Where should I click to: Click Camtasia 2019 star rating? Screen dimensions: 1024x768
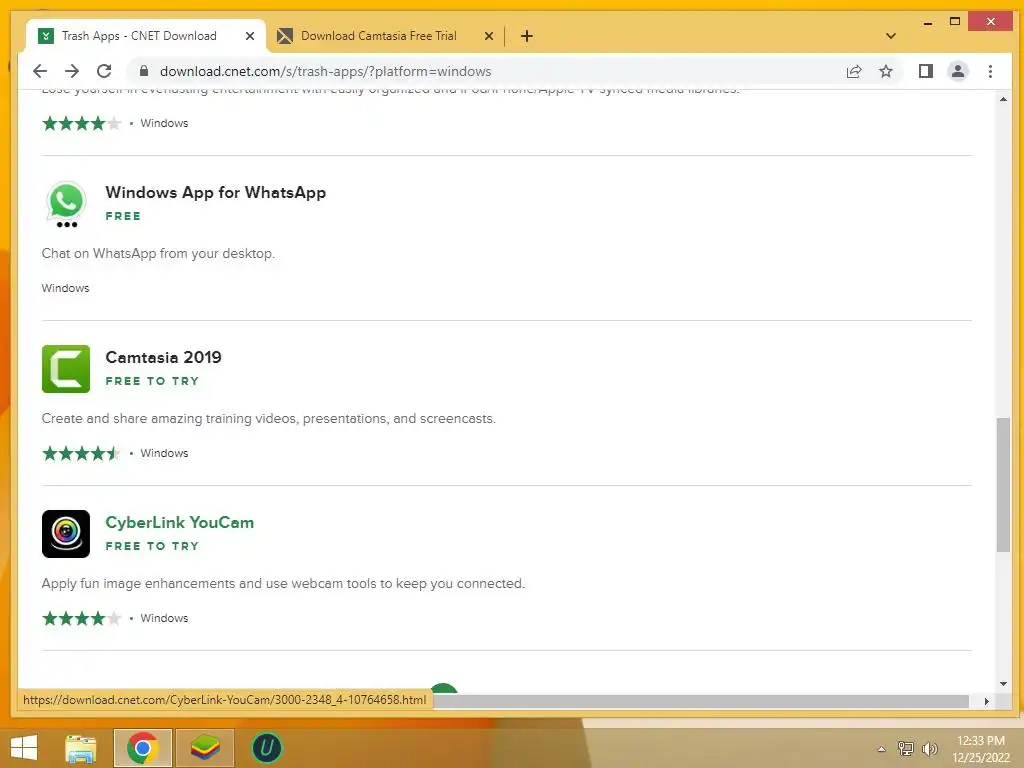[82, 453]
